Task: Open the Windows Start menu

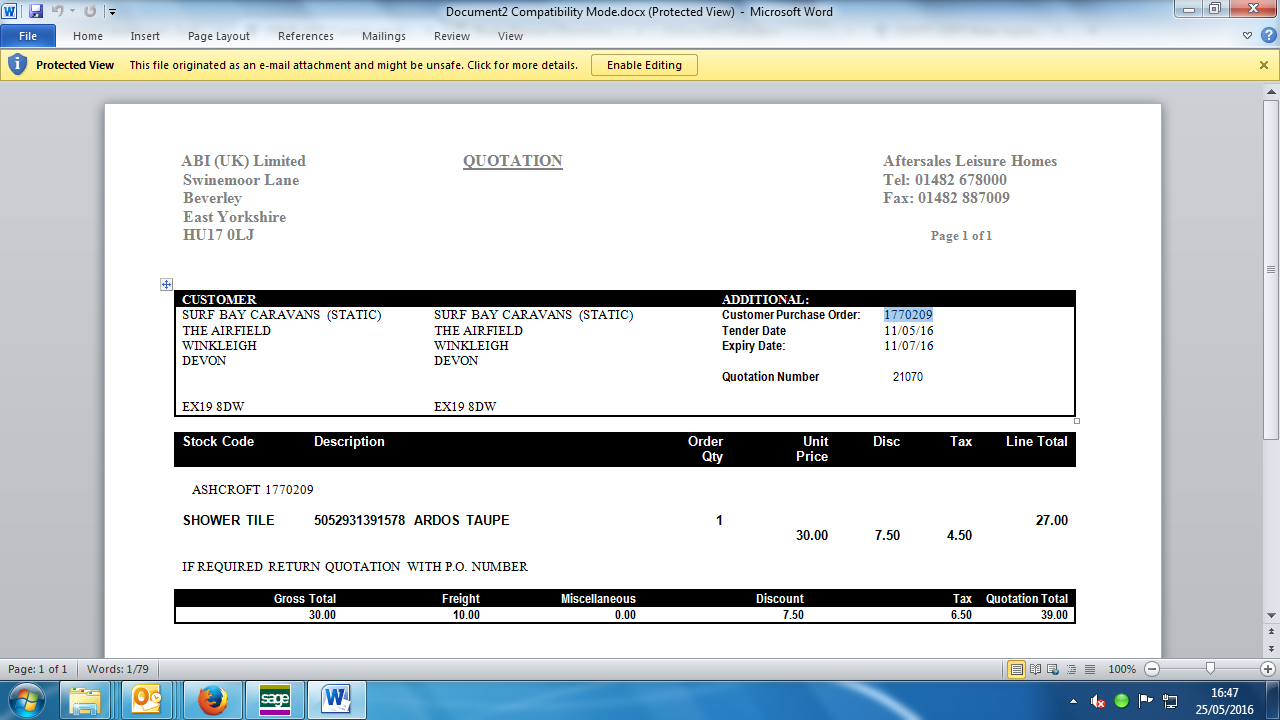Action: click(26, 700)
